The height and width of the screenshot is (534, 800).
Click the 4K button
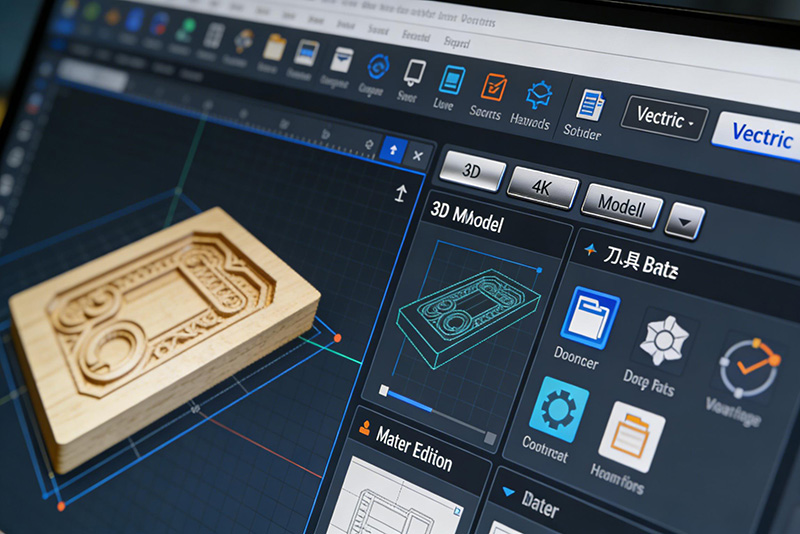point(542,187)
